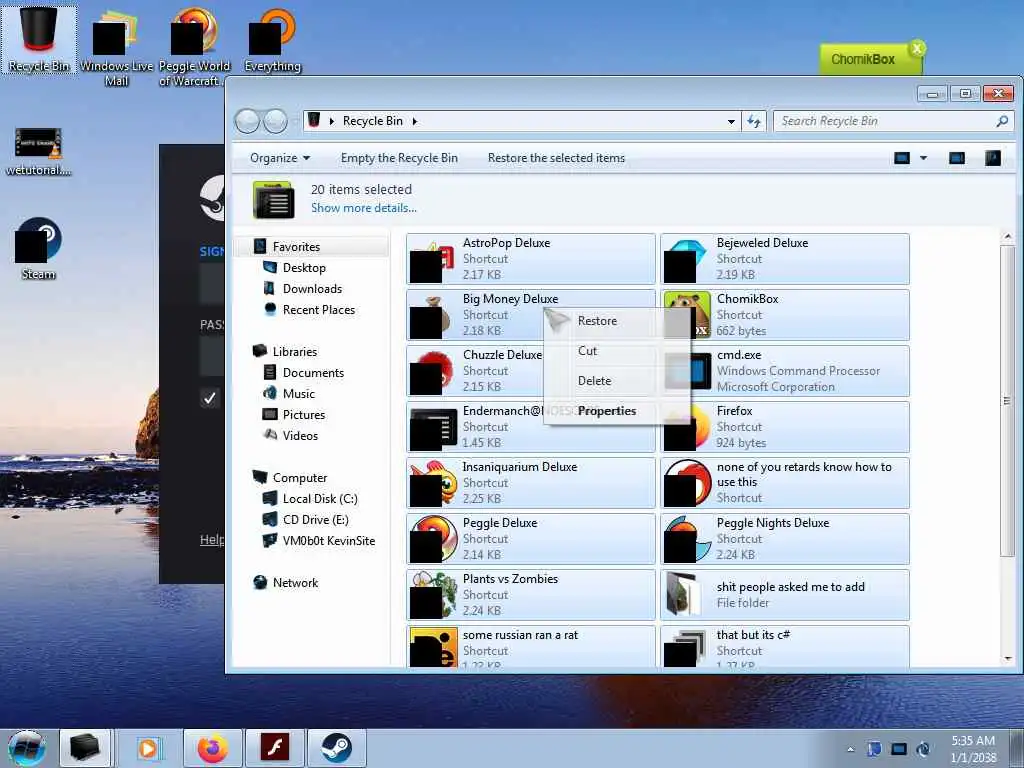The image size is (1024, 768).
Task: Expand Libraries in navigation pane
Action: click(x=295, y=351)
